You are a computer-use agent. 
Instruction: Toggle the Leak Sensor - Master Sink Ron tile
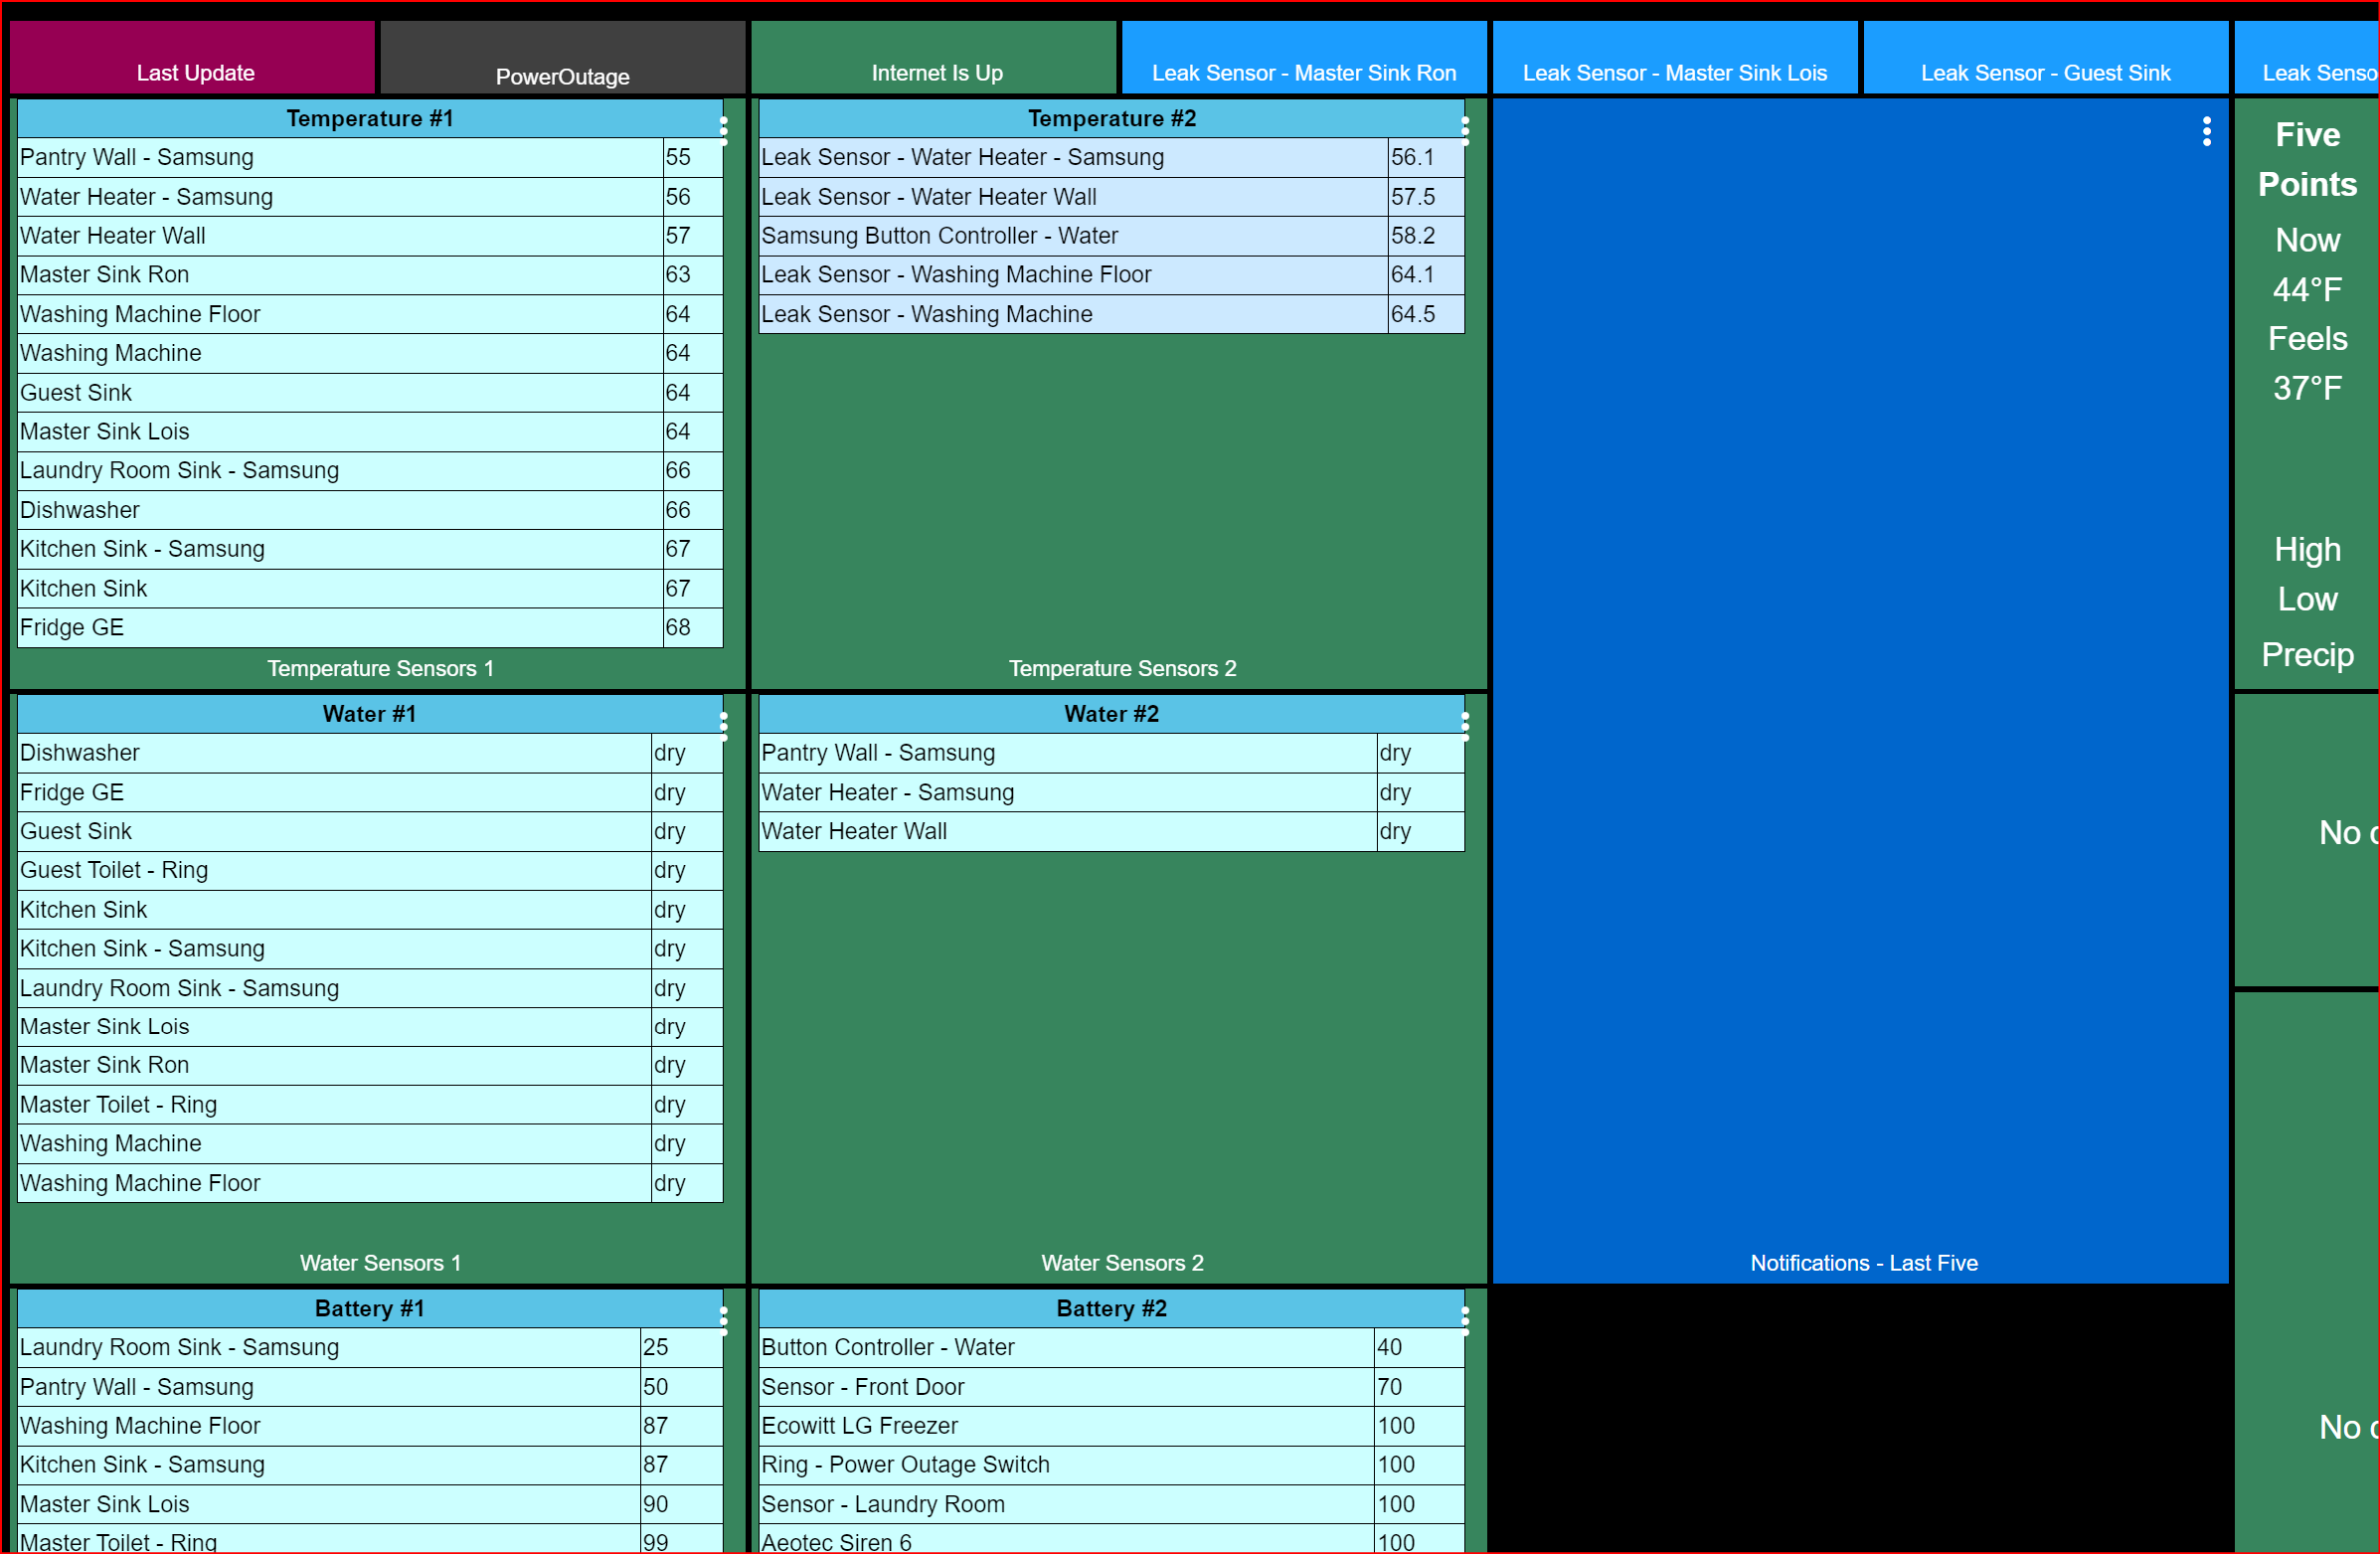tap(1304, 57)
